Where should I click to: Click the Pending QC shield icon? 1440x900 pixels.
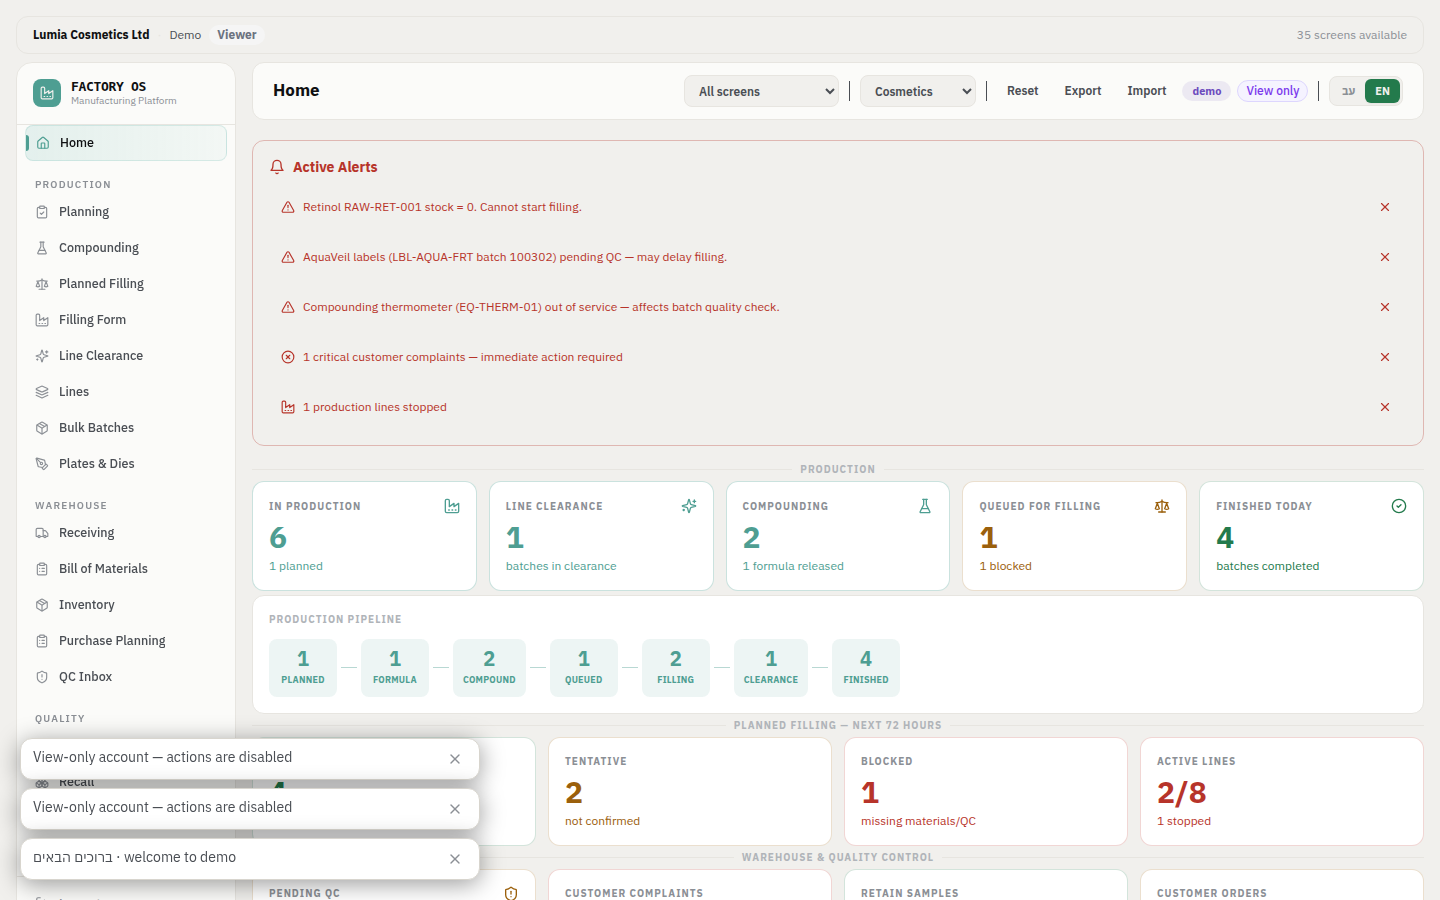point(511,893)
